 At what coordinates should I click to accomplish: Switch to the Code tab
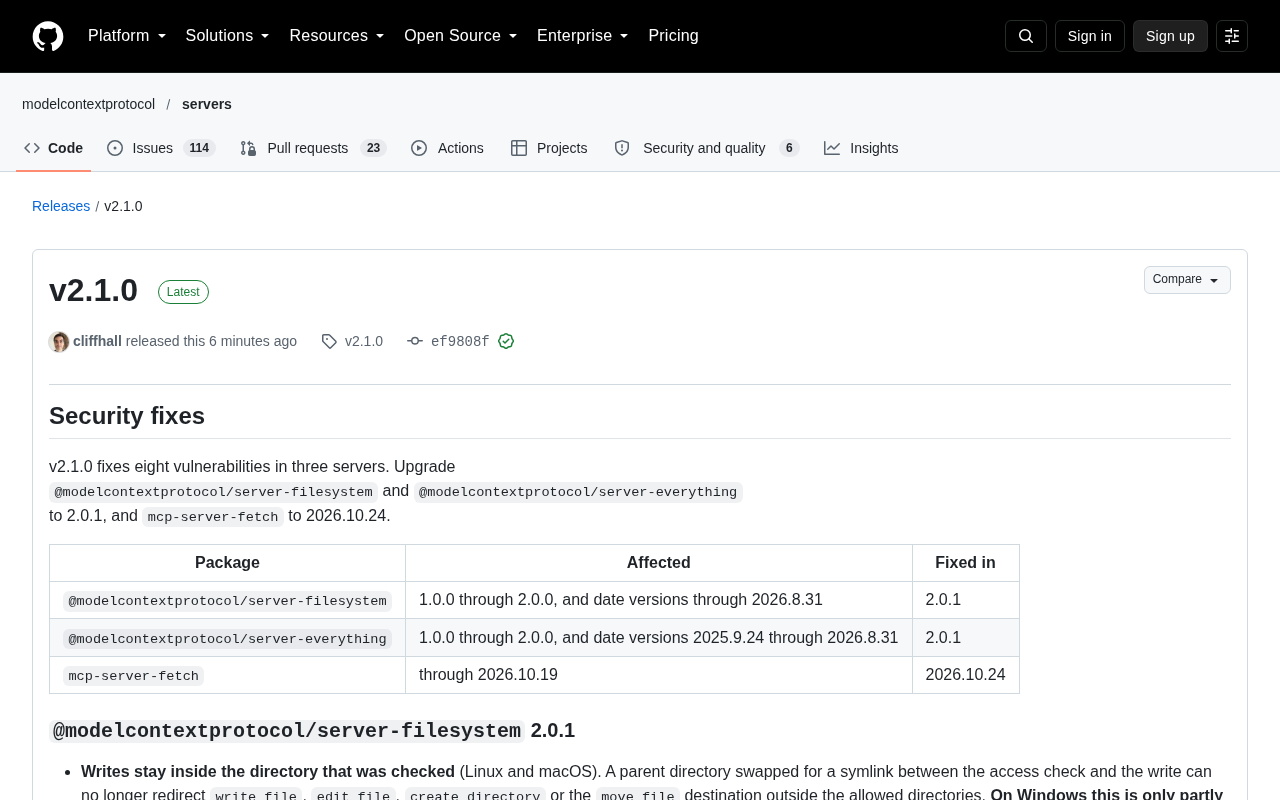tap(54, 148)
